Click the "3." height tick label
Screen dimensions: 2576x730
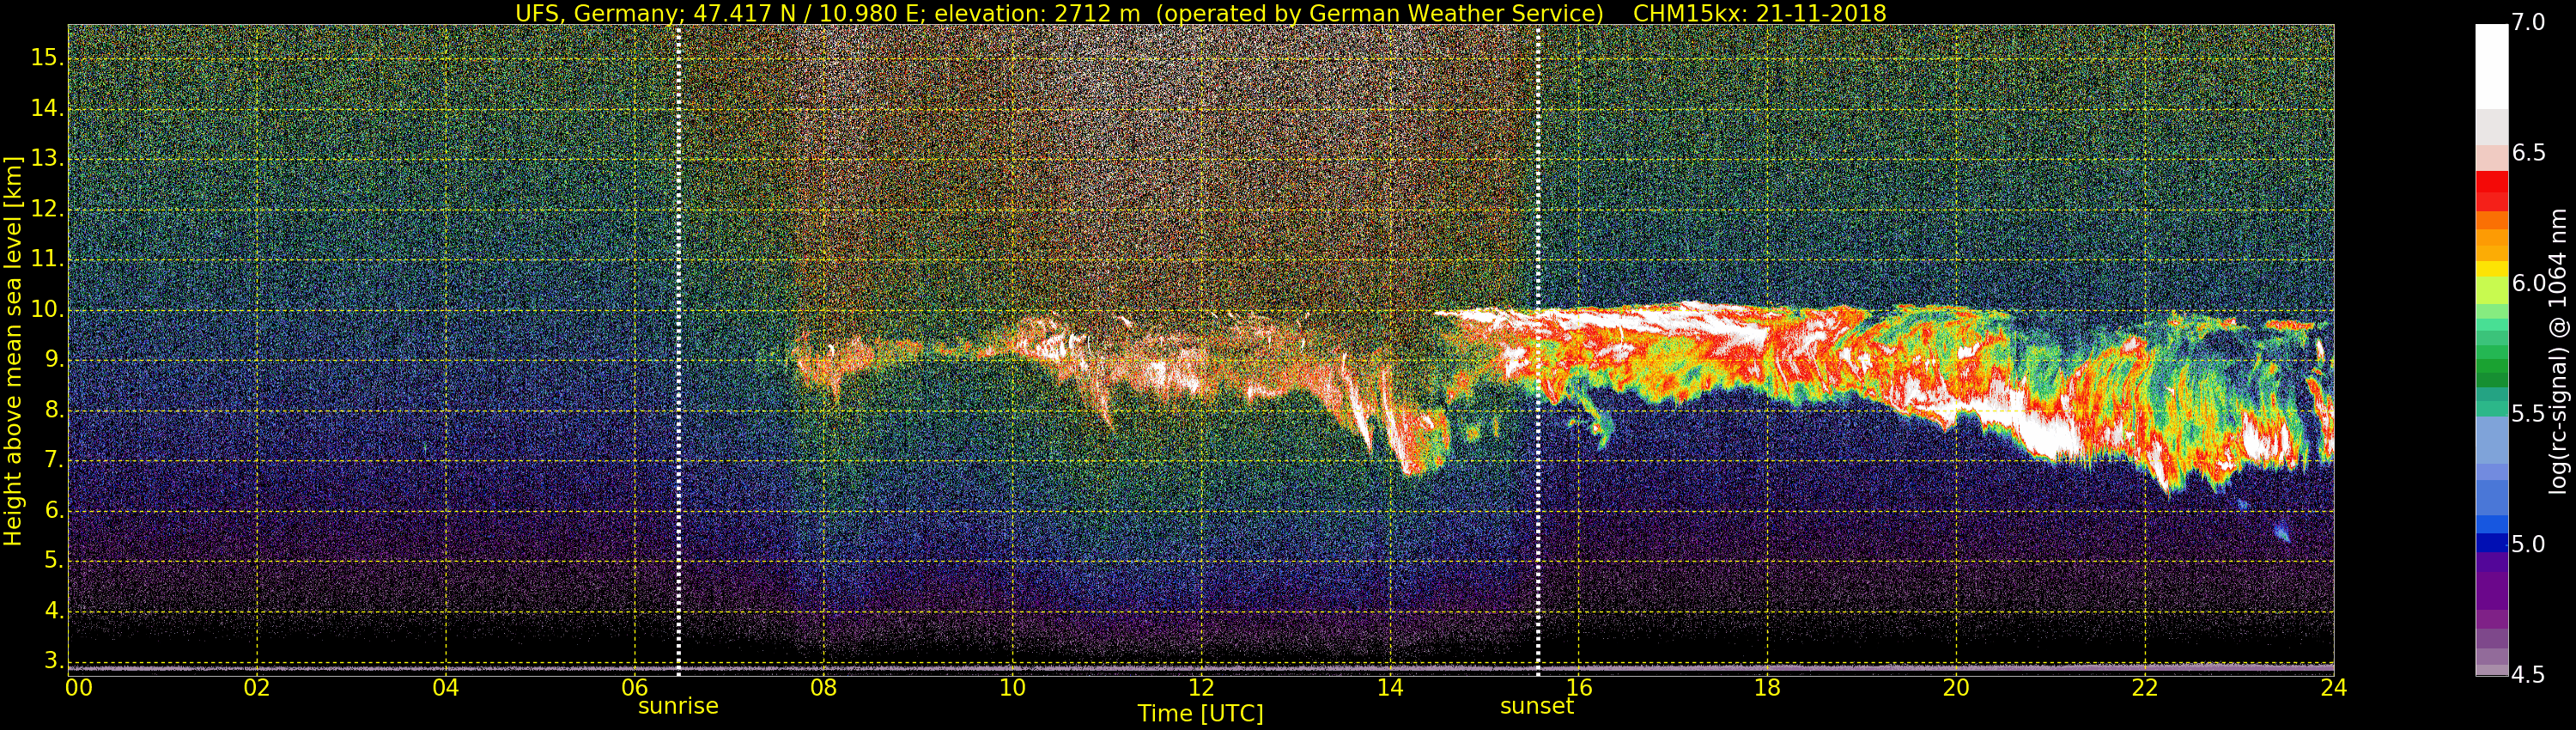coord(53,661)
